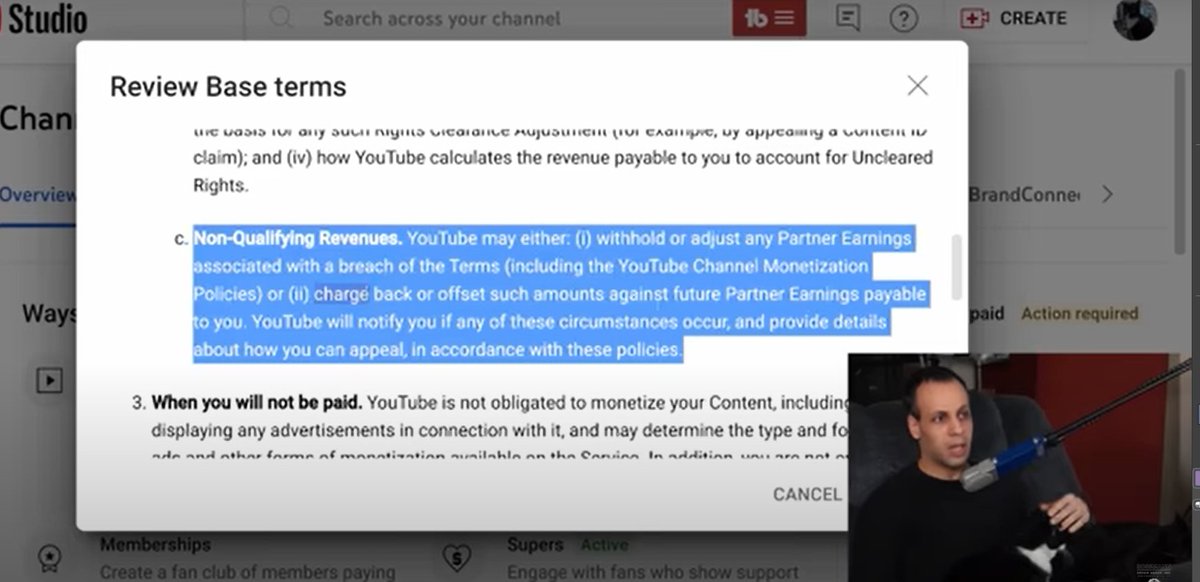Open the account avatar menu

1134,18
